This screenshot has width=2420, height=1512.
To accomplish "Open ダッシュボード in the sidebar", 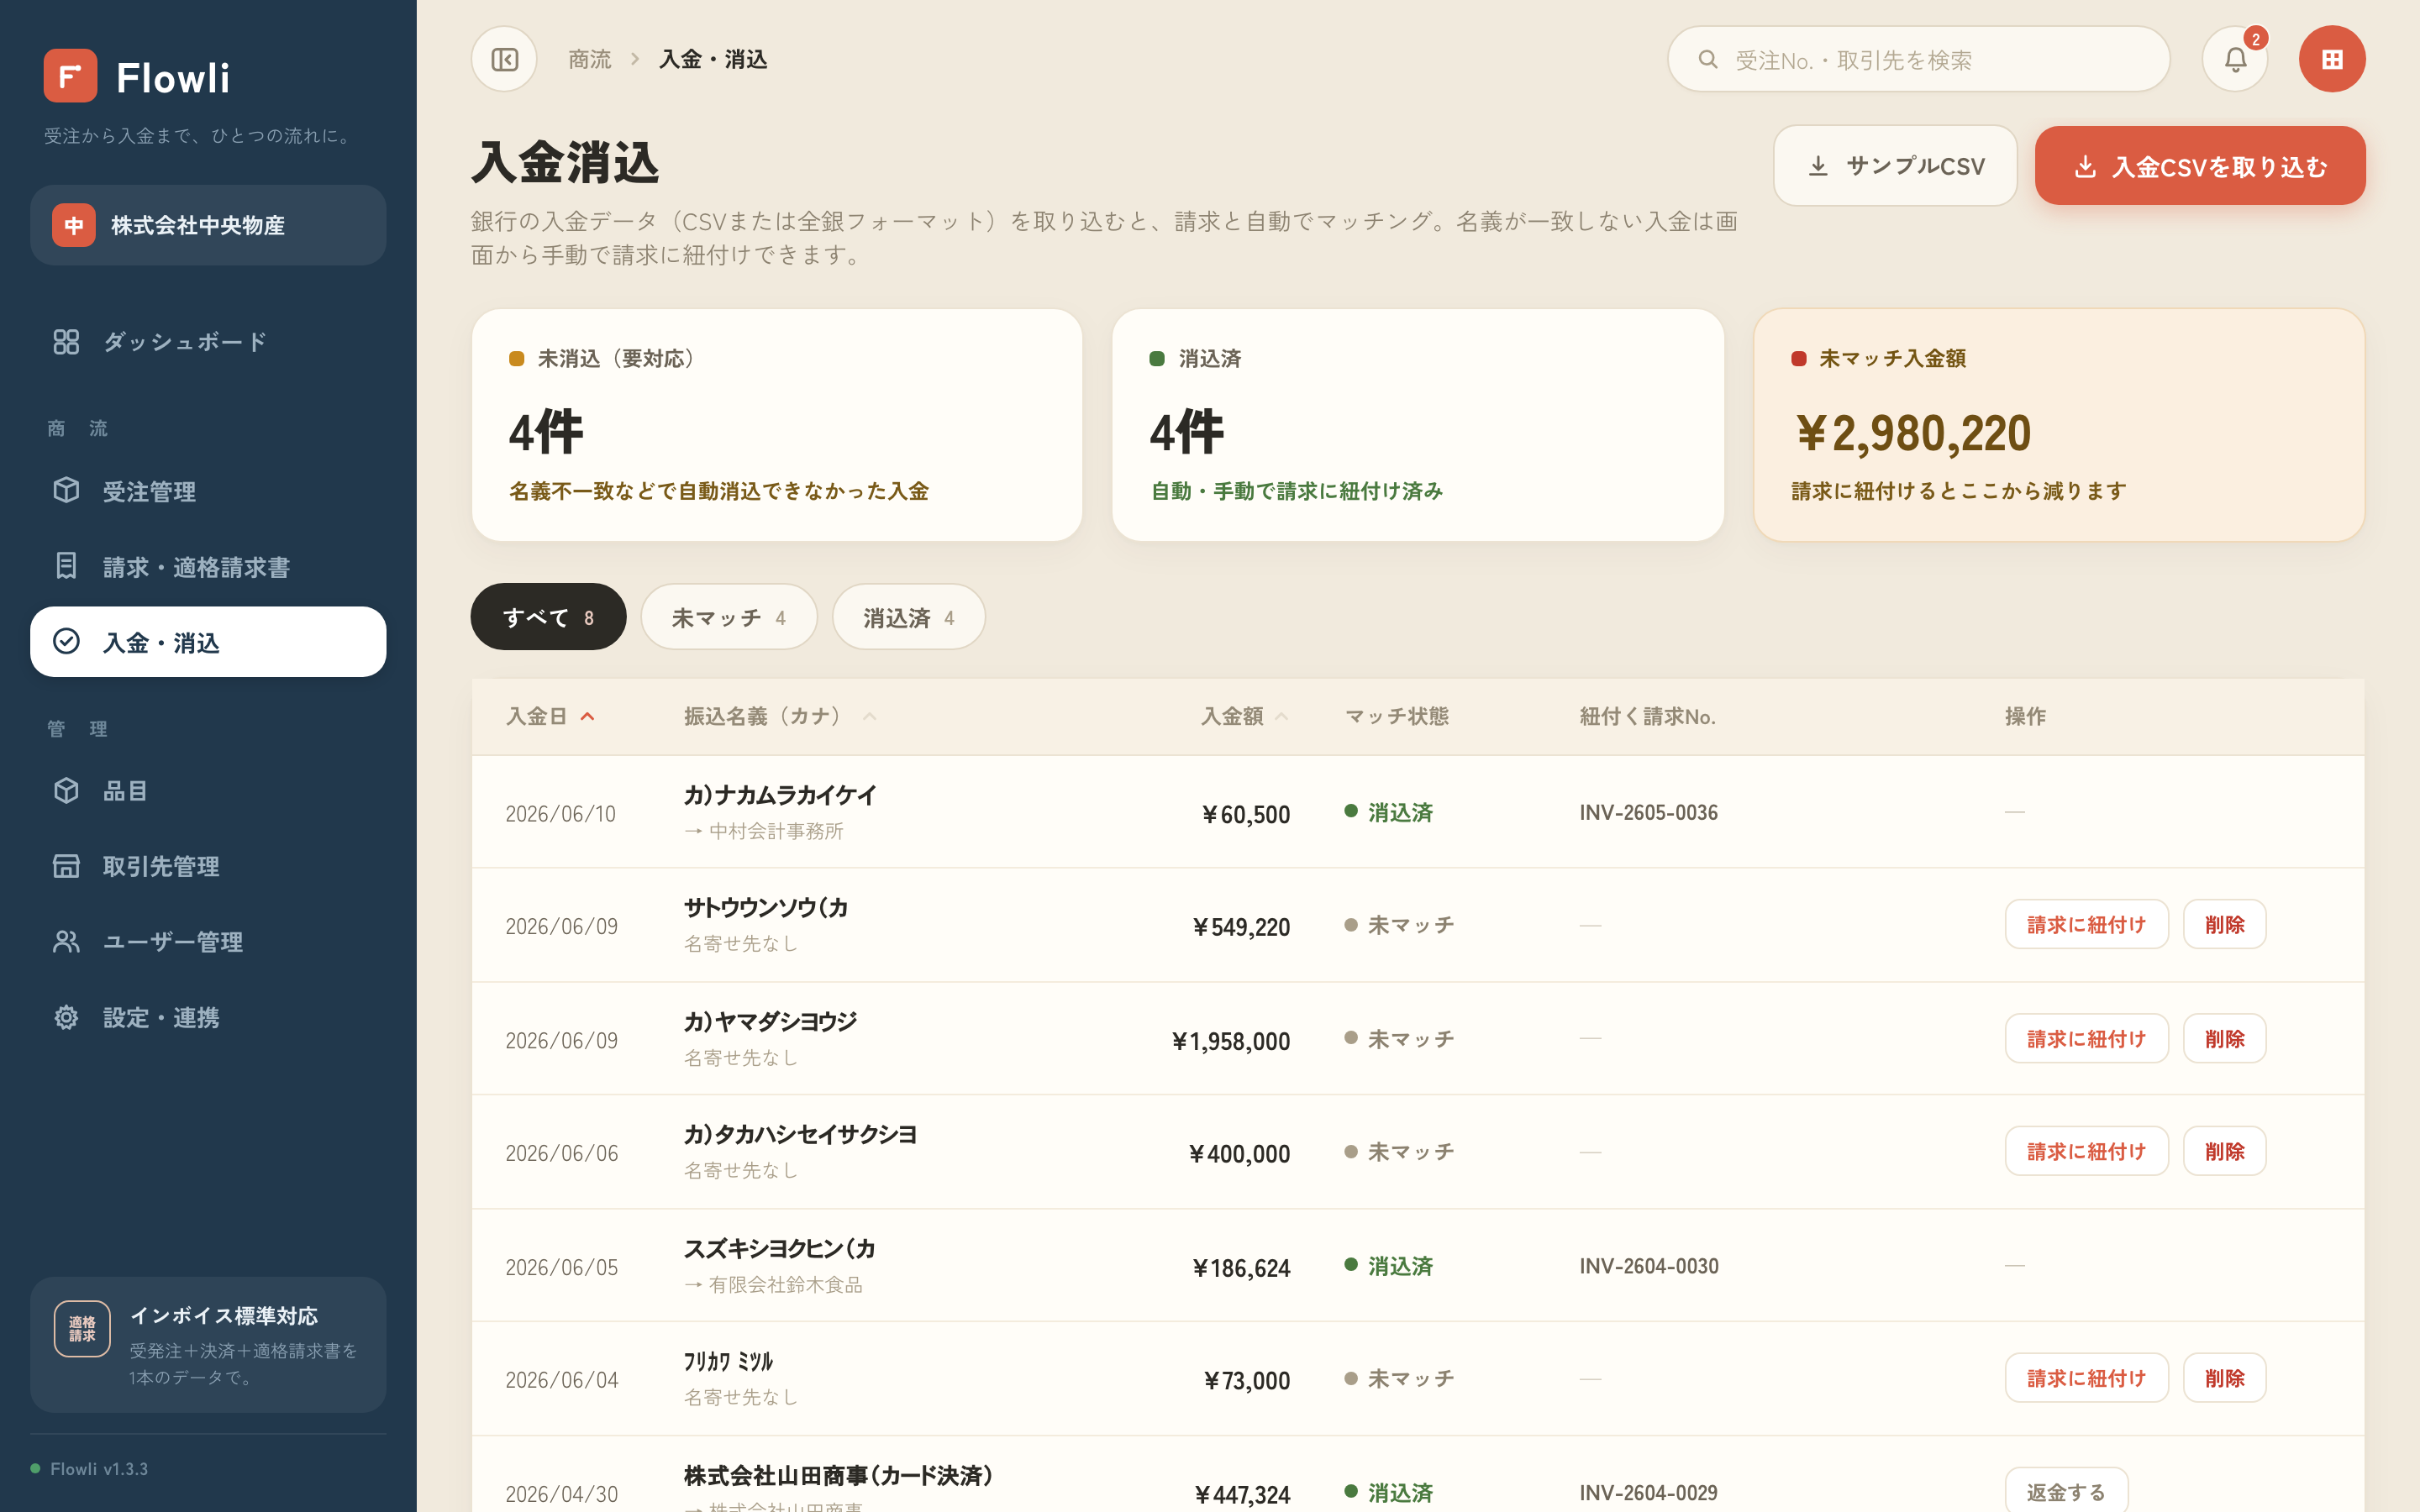I will [x=208, y=342].
